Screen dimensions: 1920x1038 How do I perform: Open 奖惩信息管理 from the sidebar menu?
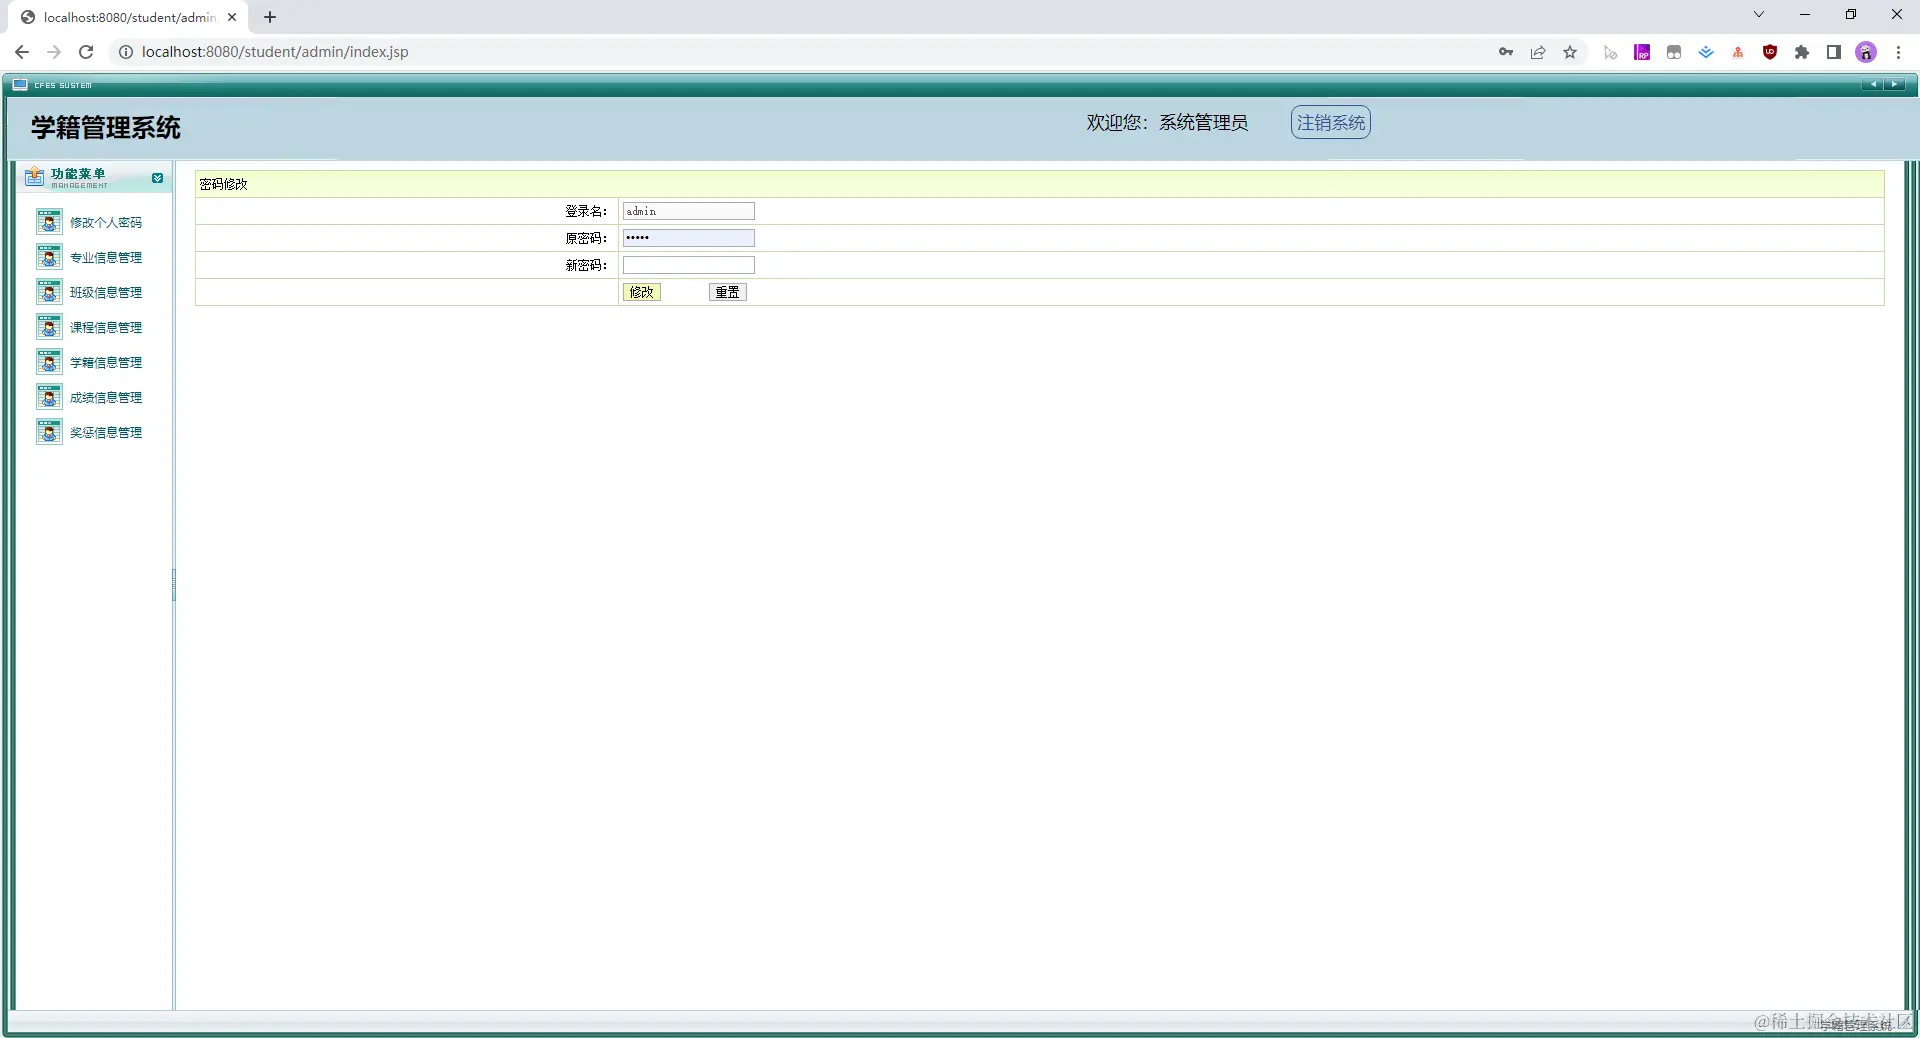[x=106, y=432]
